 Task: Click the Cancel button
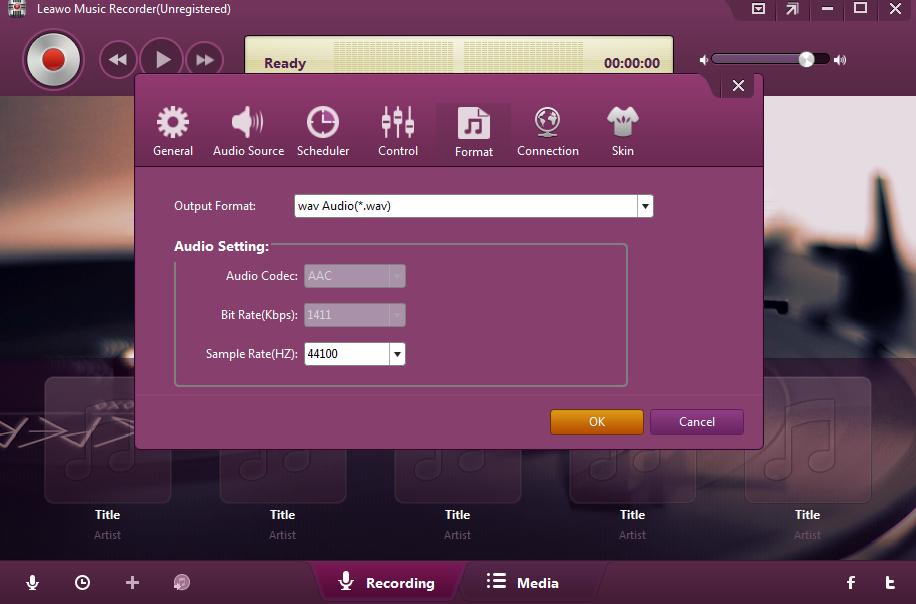(696, 422)
